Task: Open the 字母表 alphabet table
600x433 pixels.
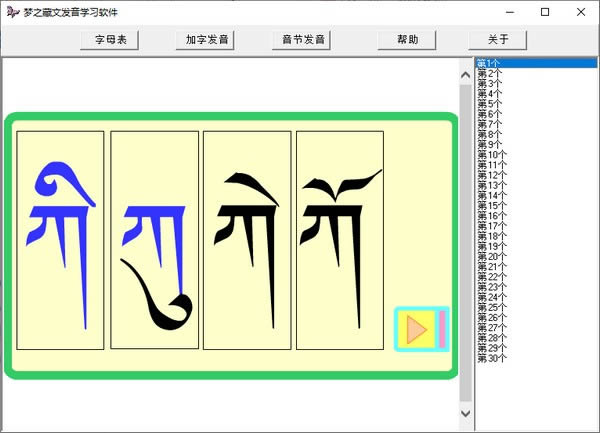Action: pos(110,40)
